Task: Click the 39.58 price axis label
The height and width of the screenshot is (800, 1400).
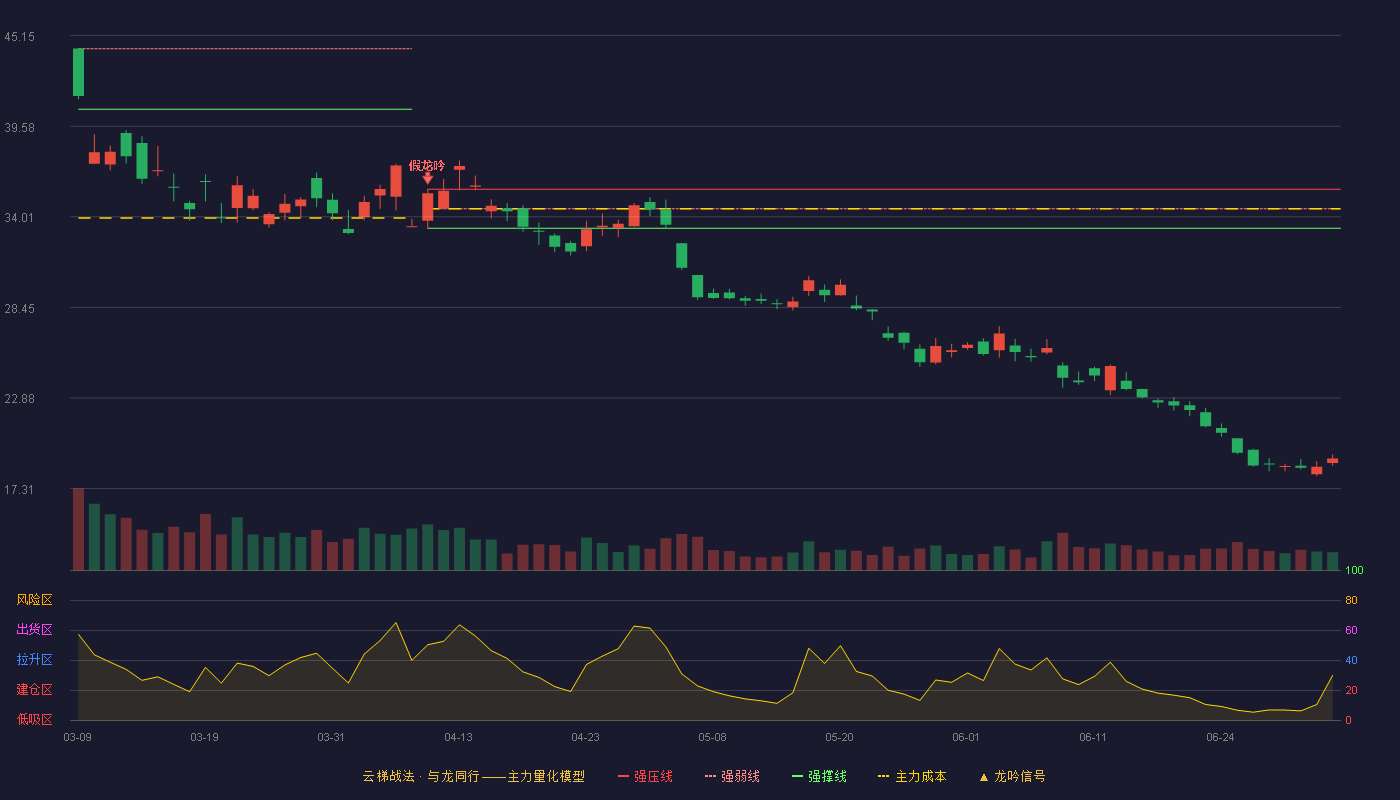Action: click(19, 127)
